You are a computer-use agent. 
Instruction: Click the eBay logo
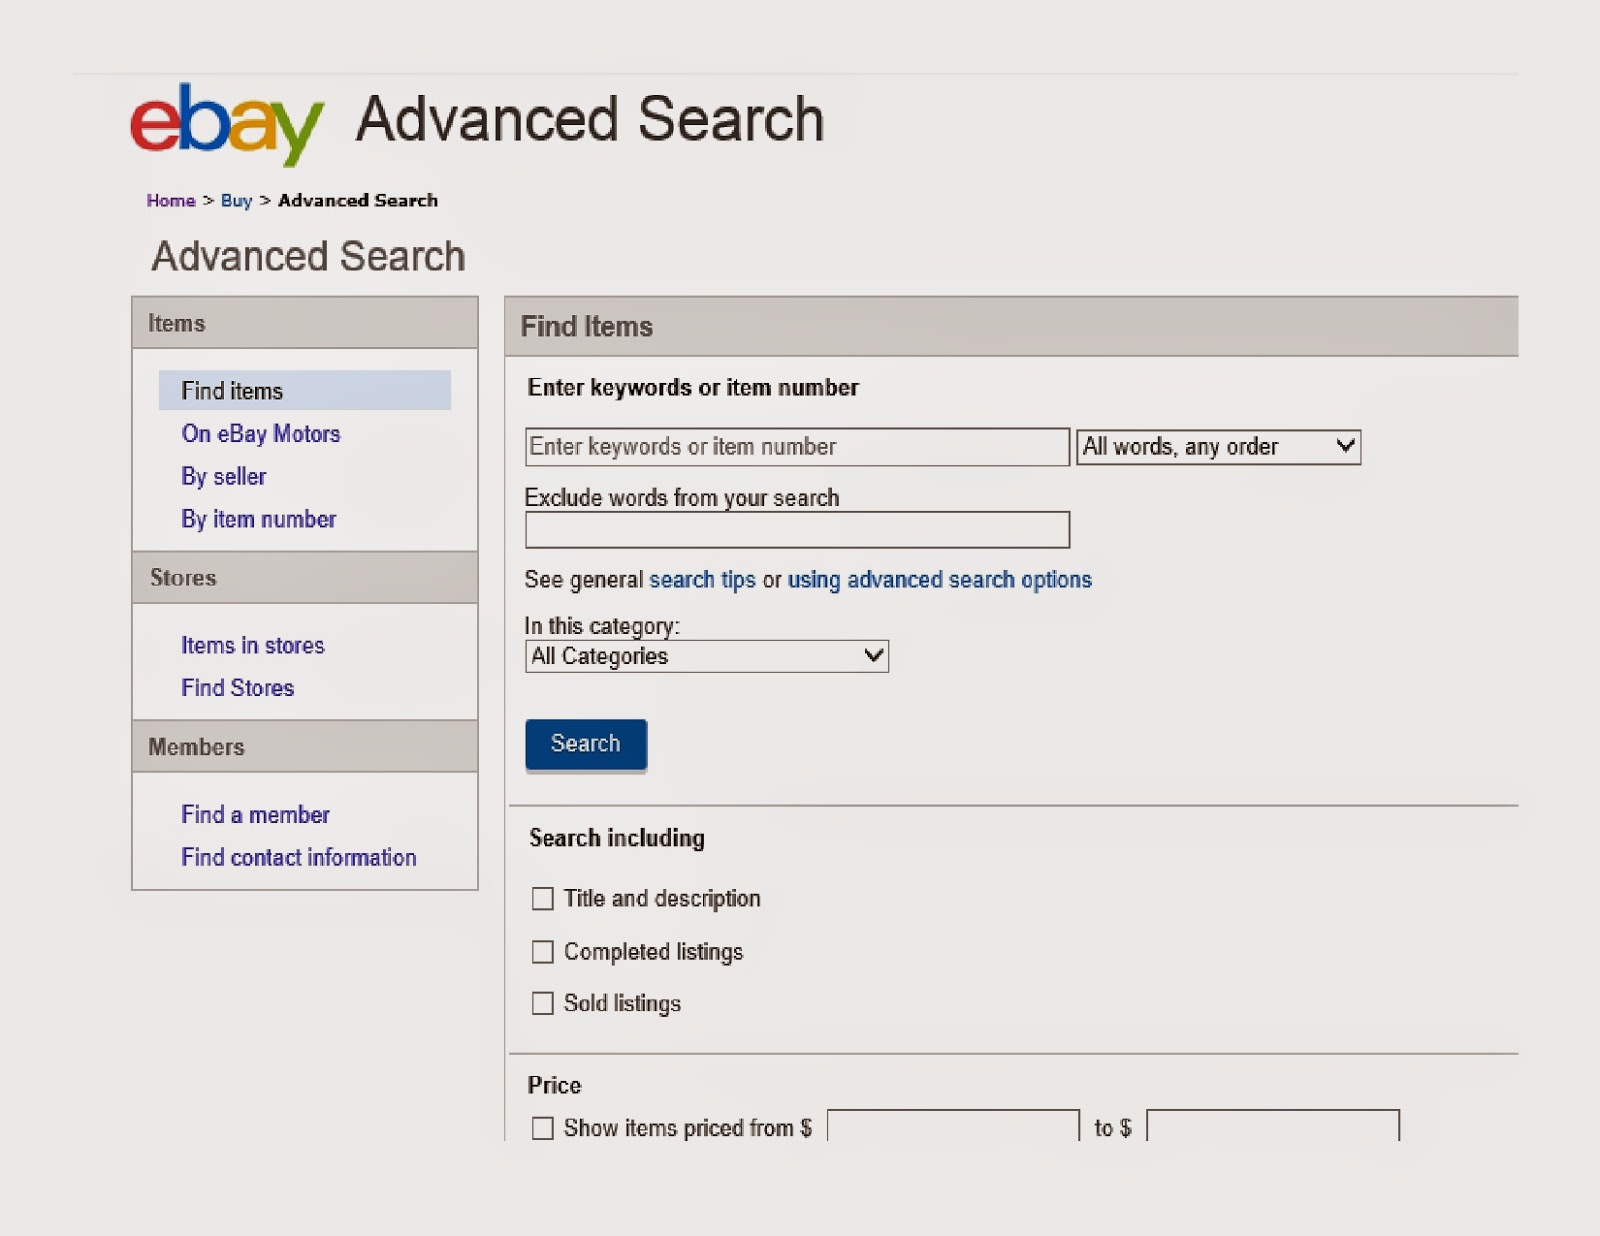pos(222,120)
